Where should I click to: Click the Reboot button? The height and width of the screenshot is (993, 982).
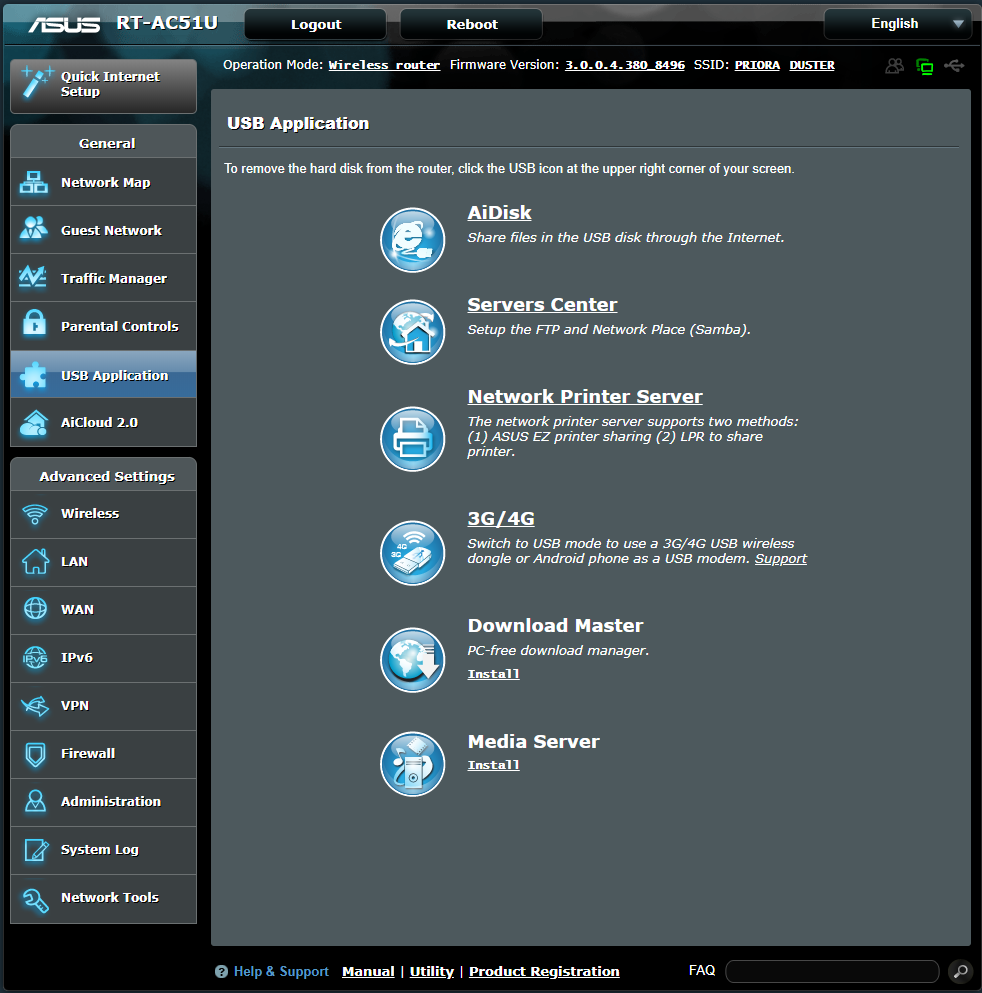[x=472, y=24]
